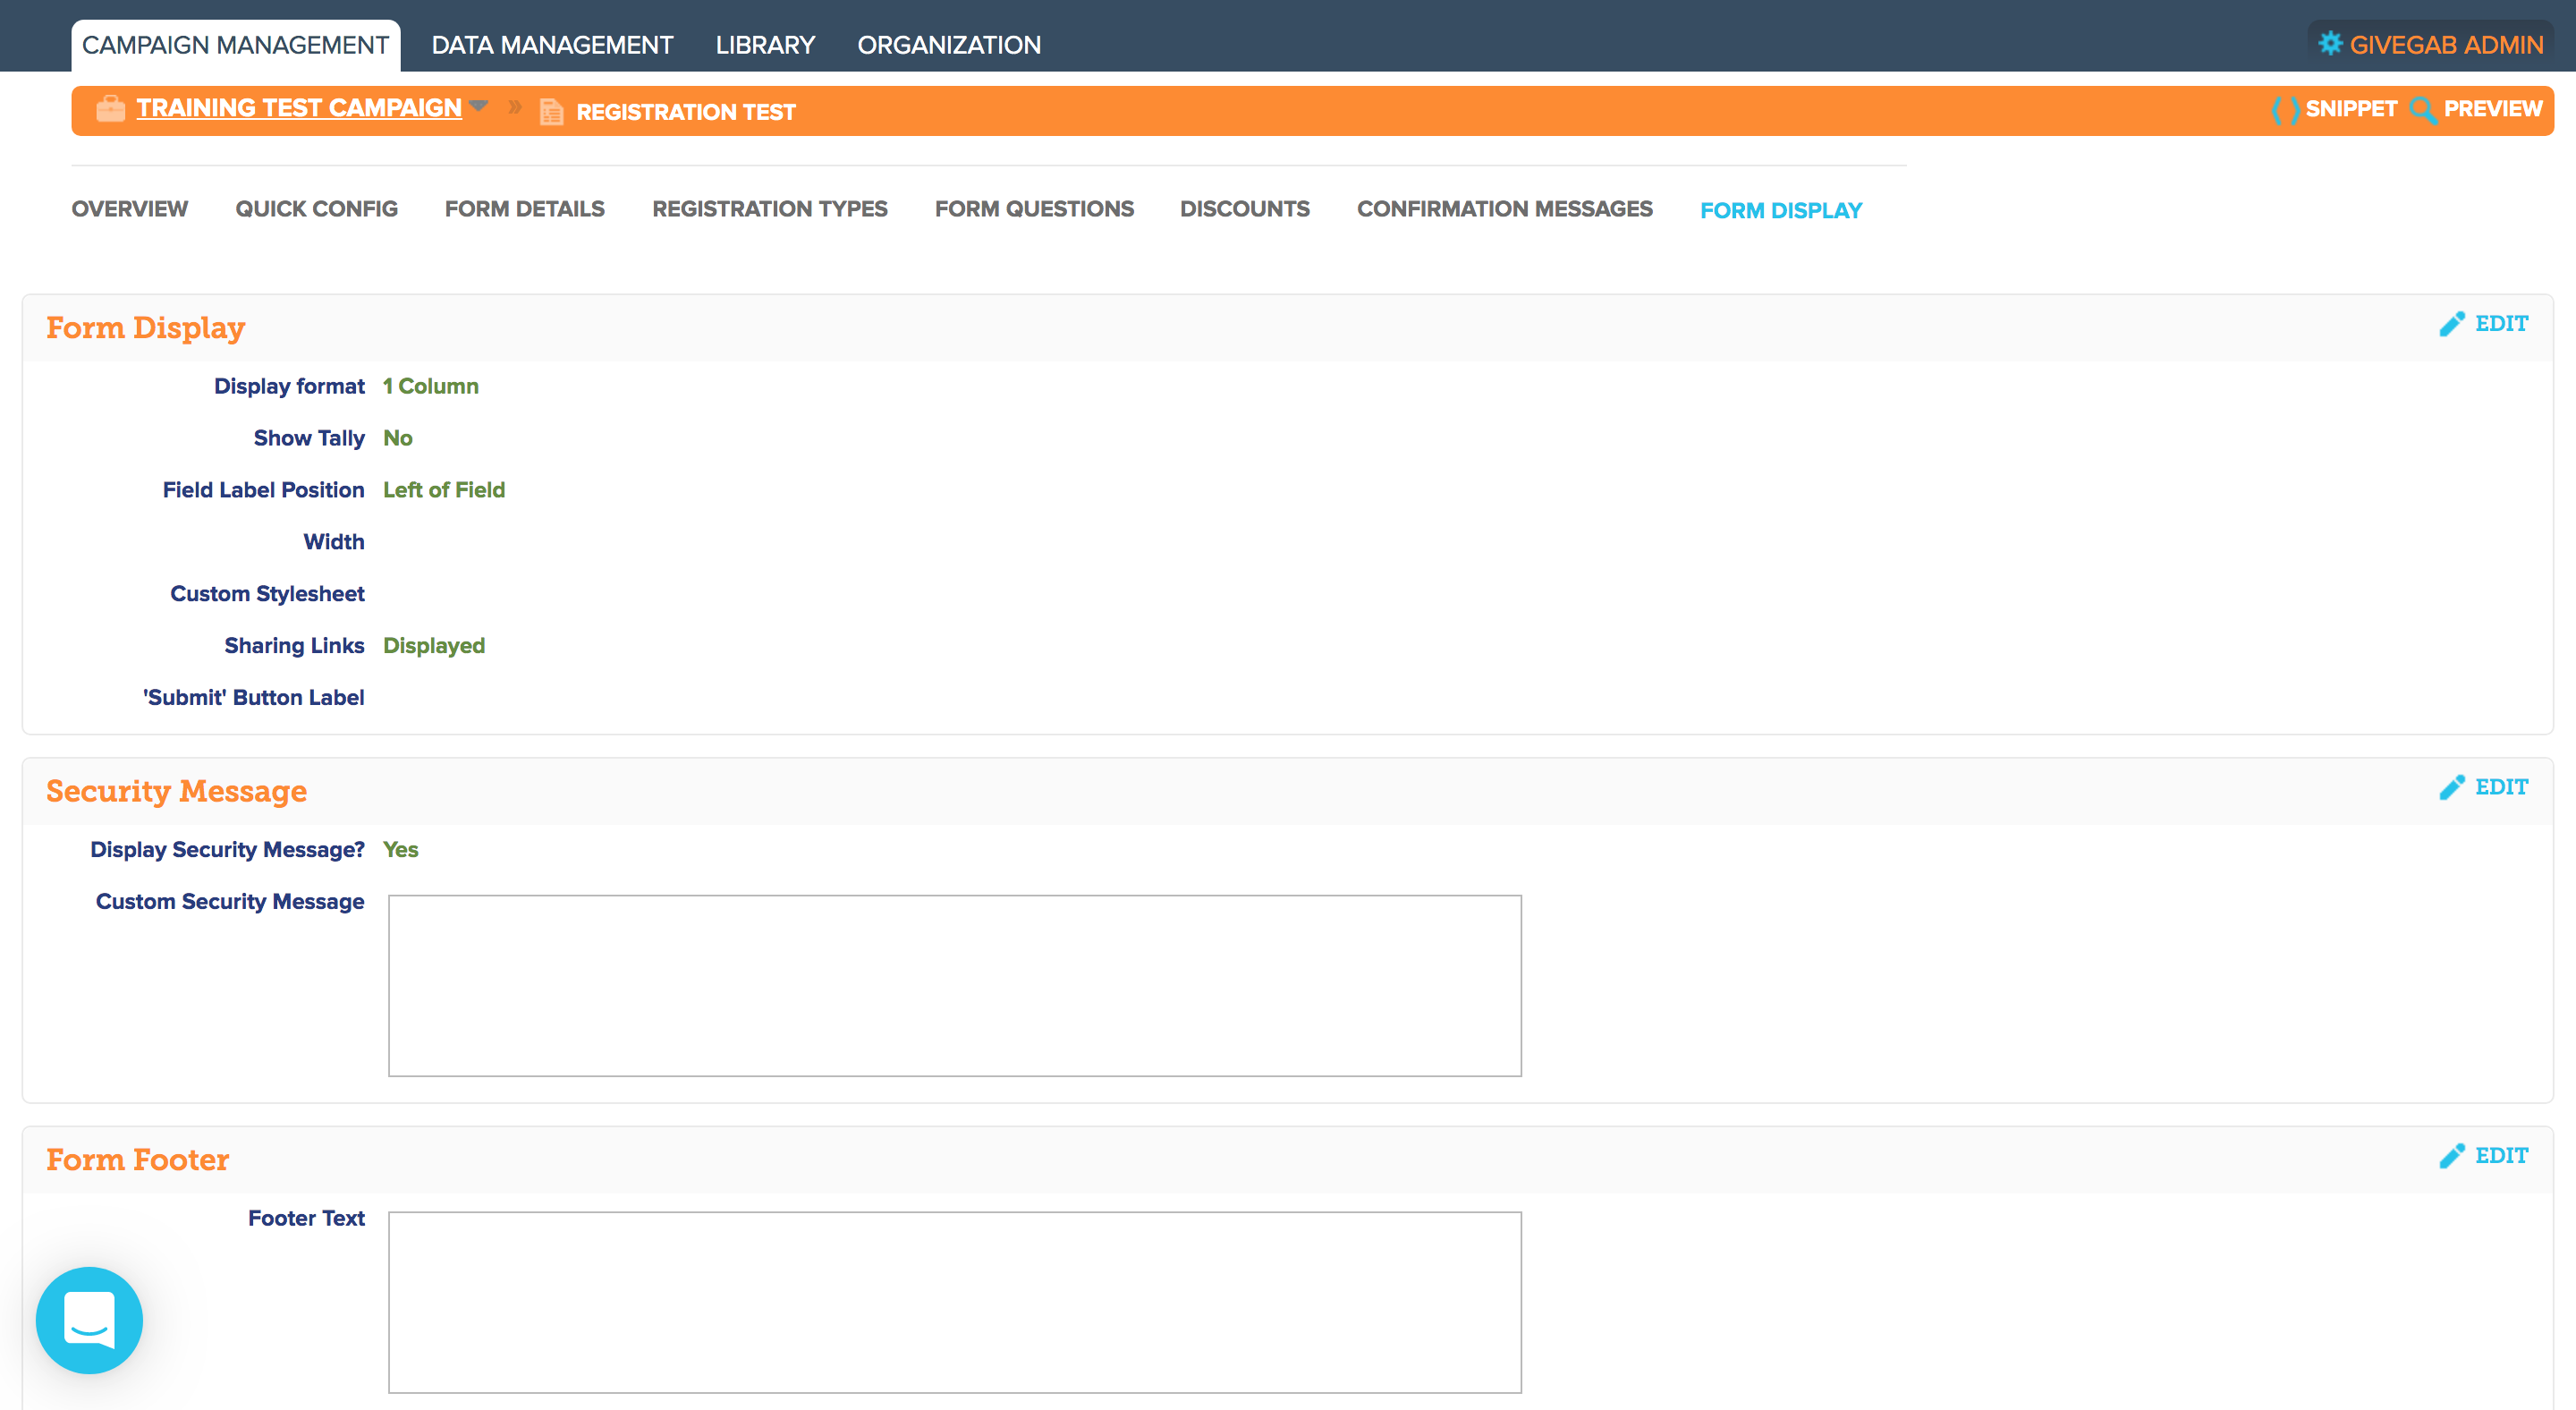Image resolution: width=2576 pixels, height=1410 pixels.
Task: Click the 'Custom Security Message' label
Action: (230, 902)
